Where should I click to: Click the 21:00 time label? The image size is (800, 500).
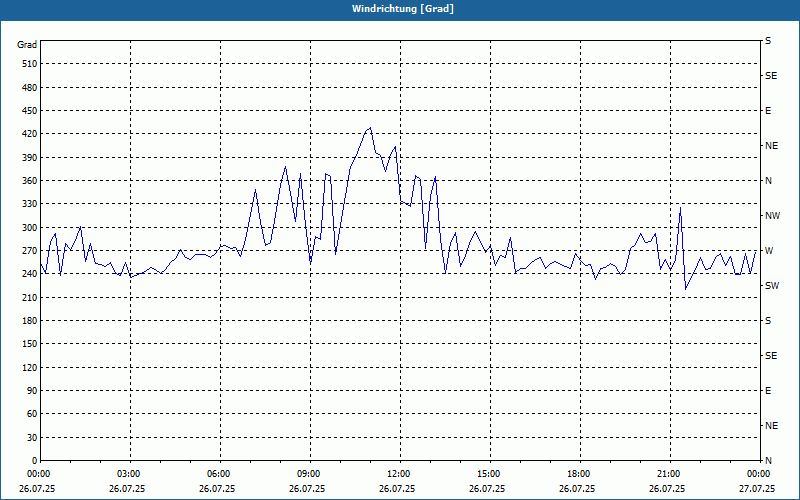pyautogui.click(x=668, y=474)
